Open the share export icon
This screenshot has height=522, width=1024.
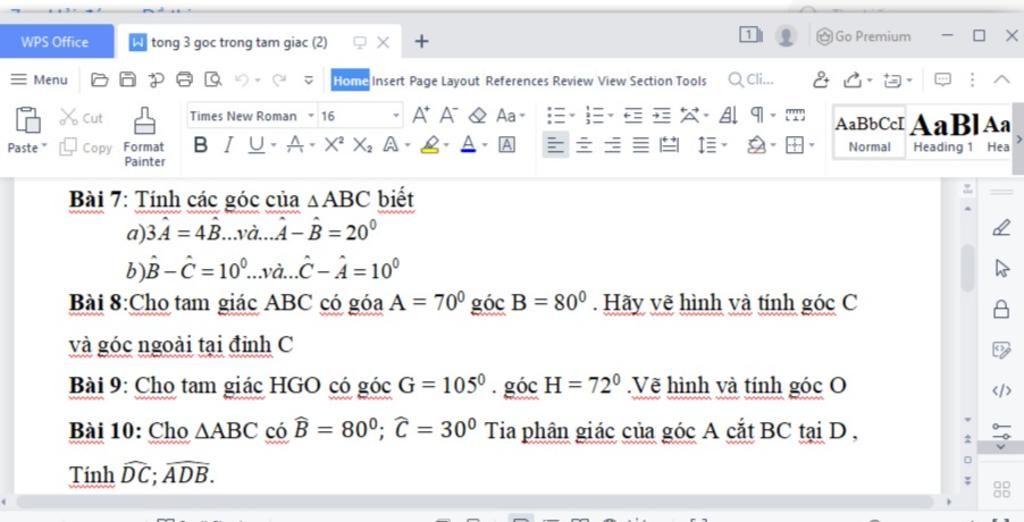(x=852, y=80)
